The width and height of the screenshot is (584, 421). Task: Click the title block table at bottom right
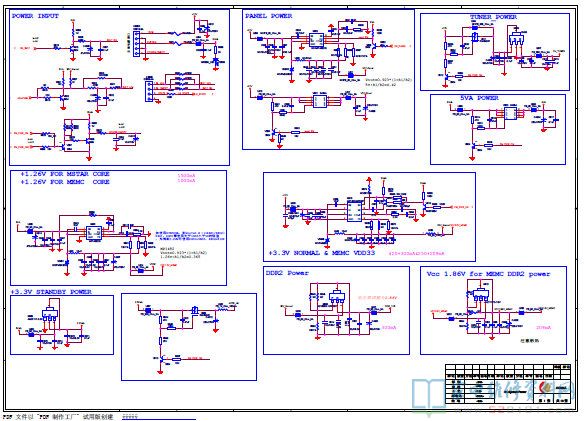point(508,384)
